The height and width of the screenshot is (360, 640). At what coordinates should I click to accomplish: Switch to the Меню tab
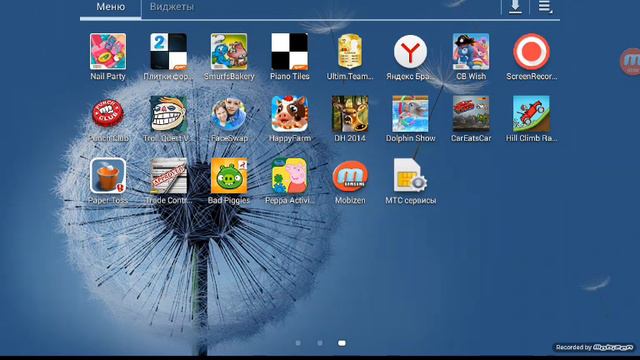111,7
